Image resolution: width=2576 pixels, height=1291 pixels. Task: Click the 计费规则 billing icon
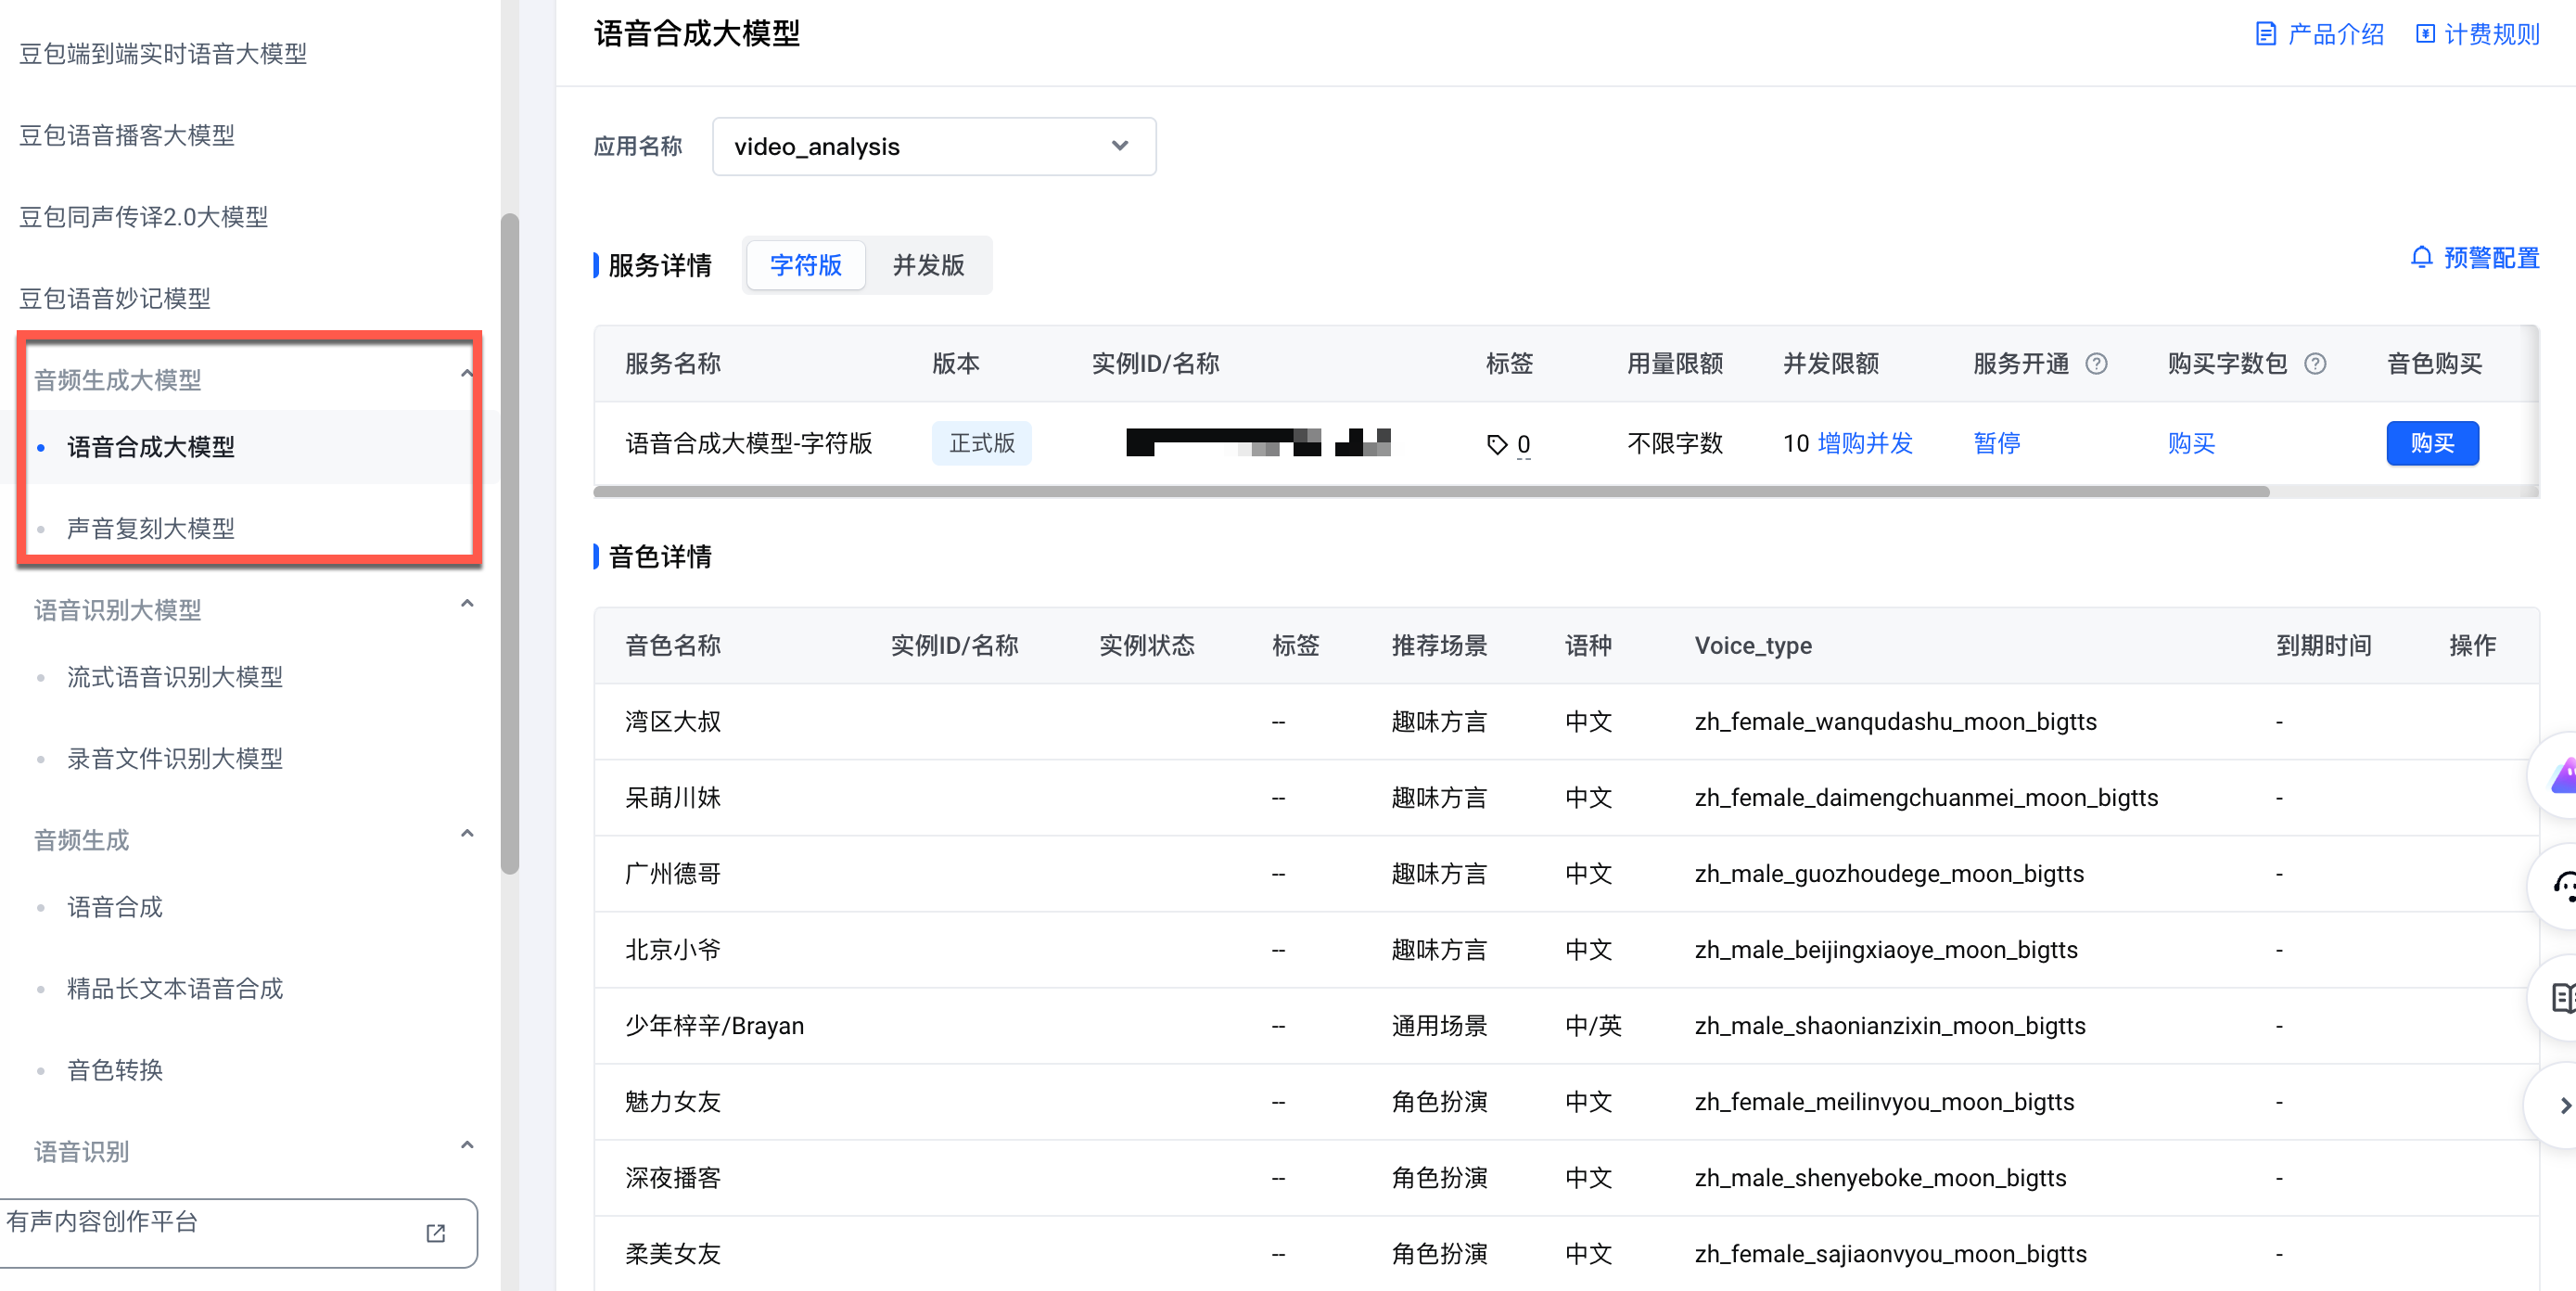pos(2425,34)
